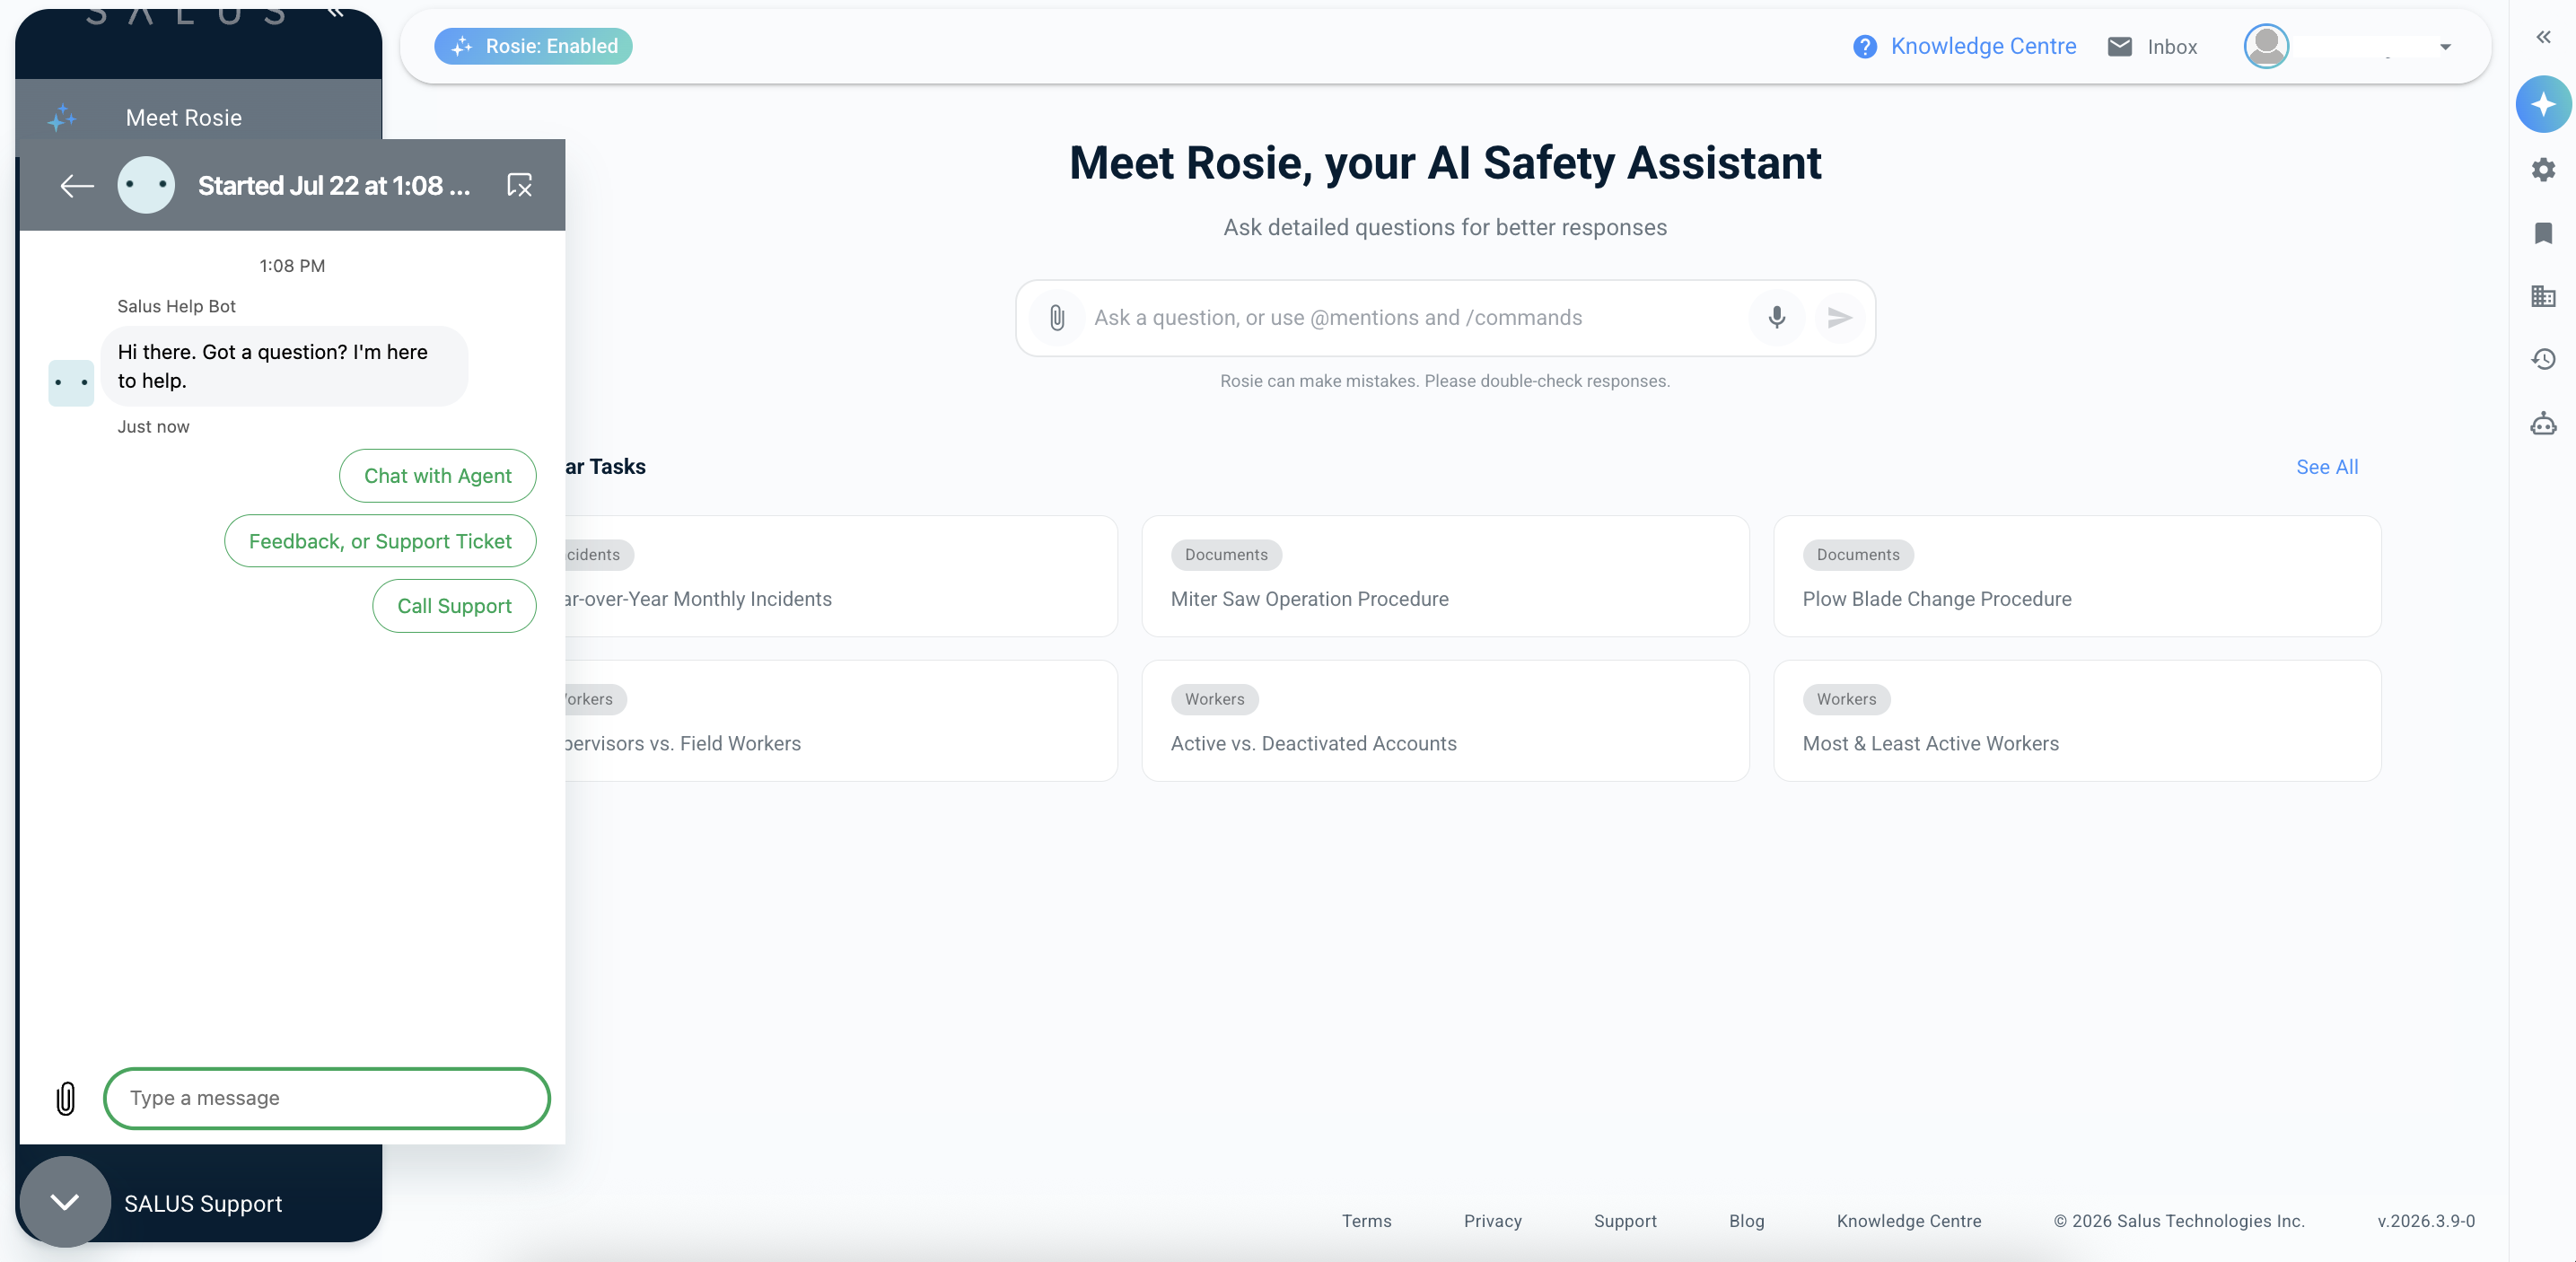This screenshot has height=1262, width=2576.
Task: Open the Inbox
Action: coord(2172,46)
